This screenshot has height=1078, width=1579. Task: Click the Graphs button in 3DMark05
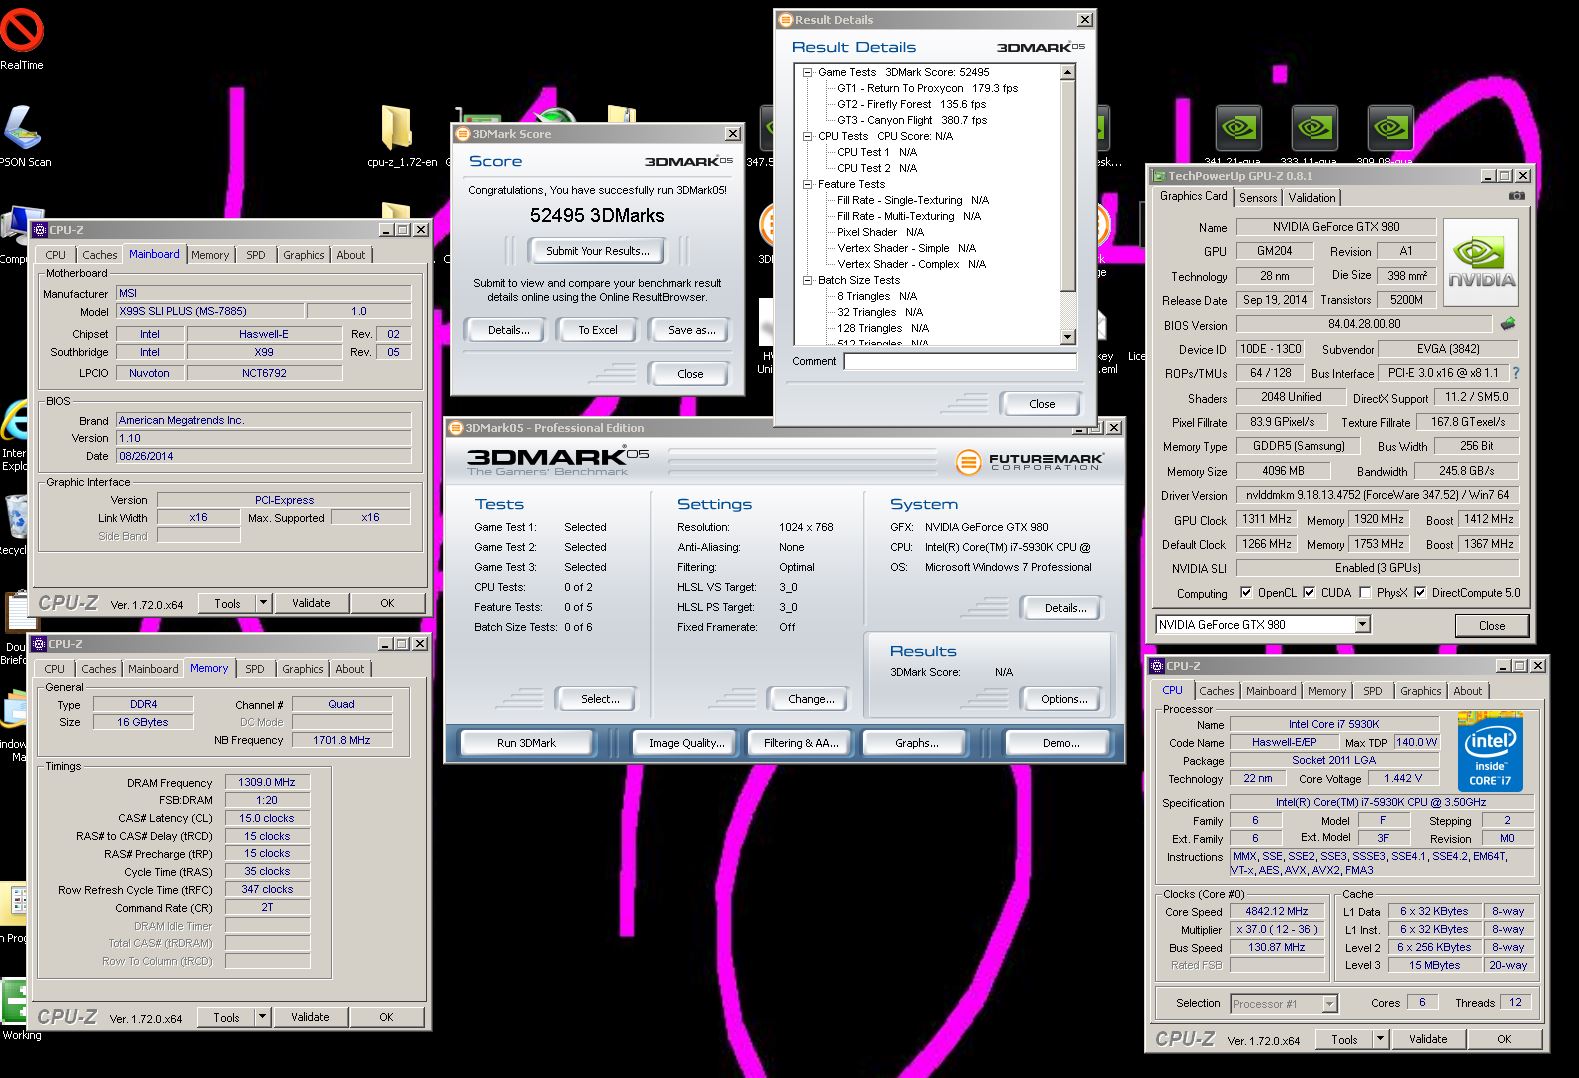(916, 743)
